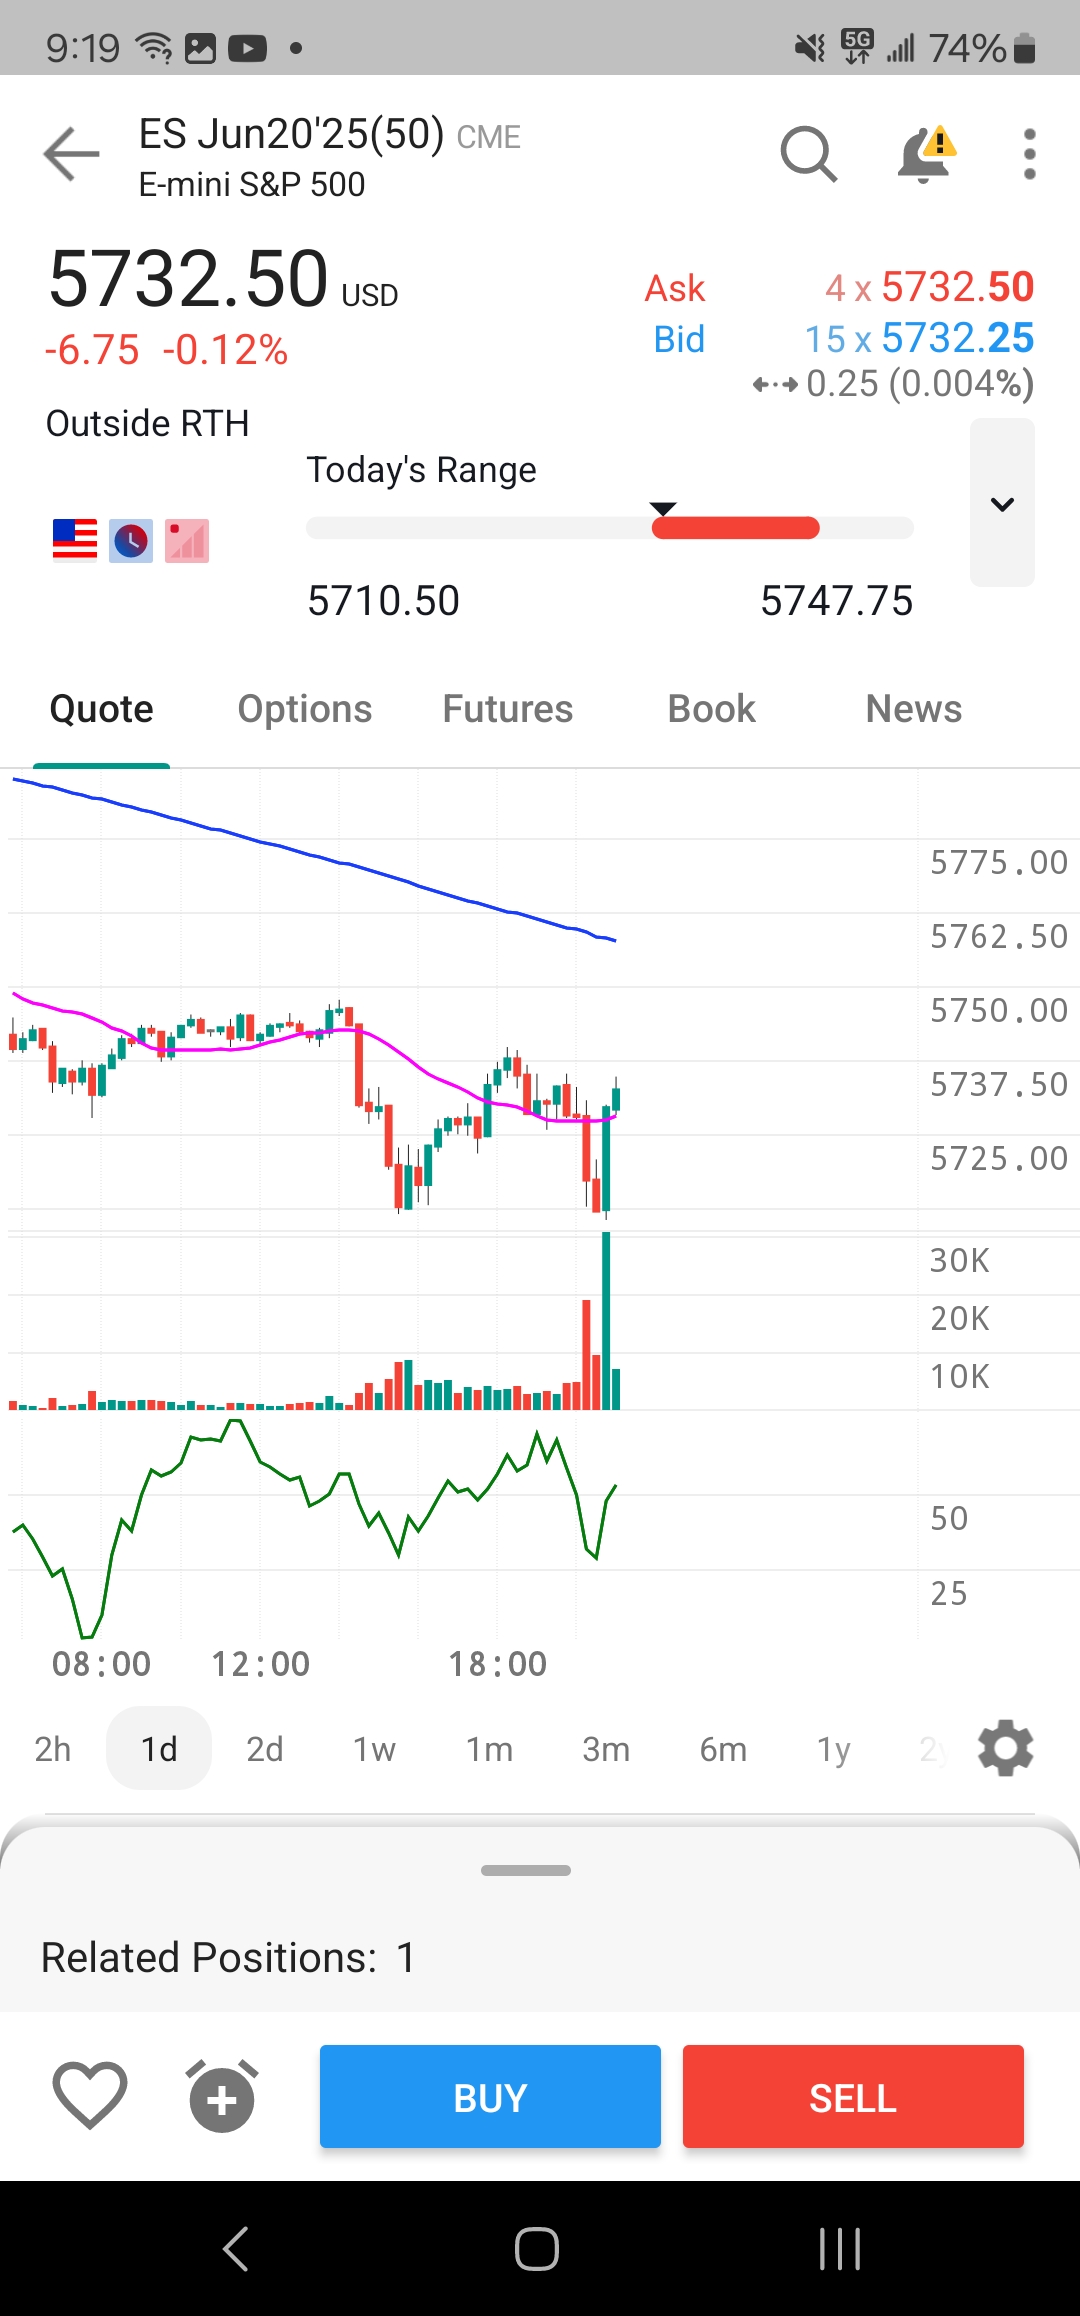Tap the blue BUY button
Screen dimensions: 1080x2316
pyautogui.click(x=490, y=2097)
